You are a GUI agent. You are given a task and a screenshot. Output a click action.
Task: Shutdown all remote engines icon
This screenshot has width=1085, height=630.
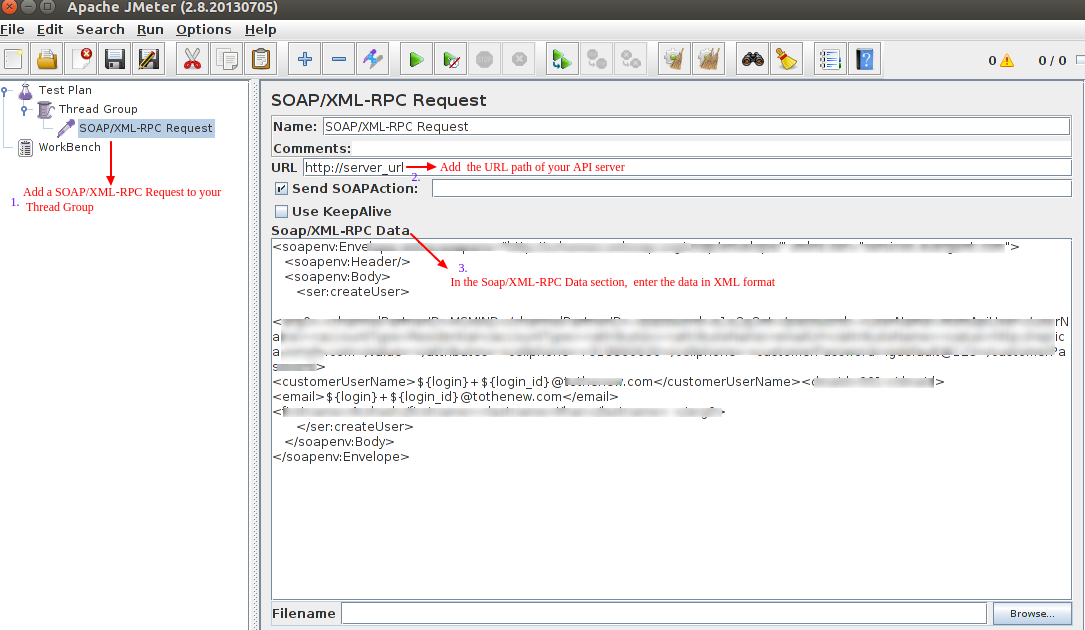click(630, 60)
